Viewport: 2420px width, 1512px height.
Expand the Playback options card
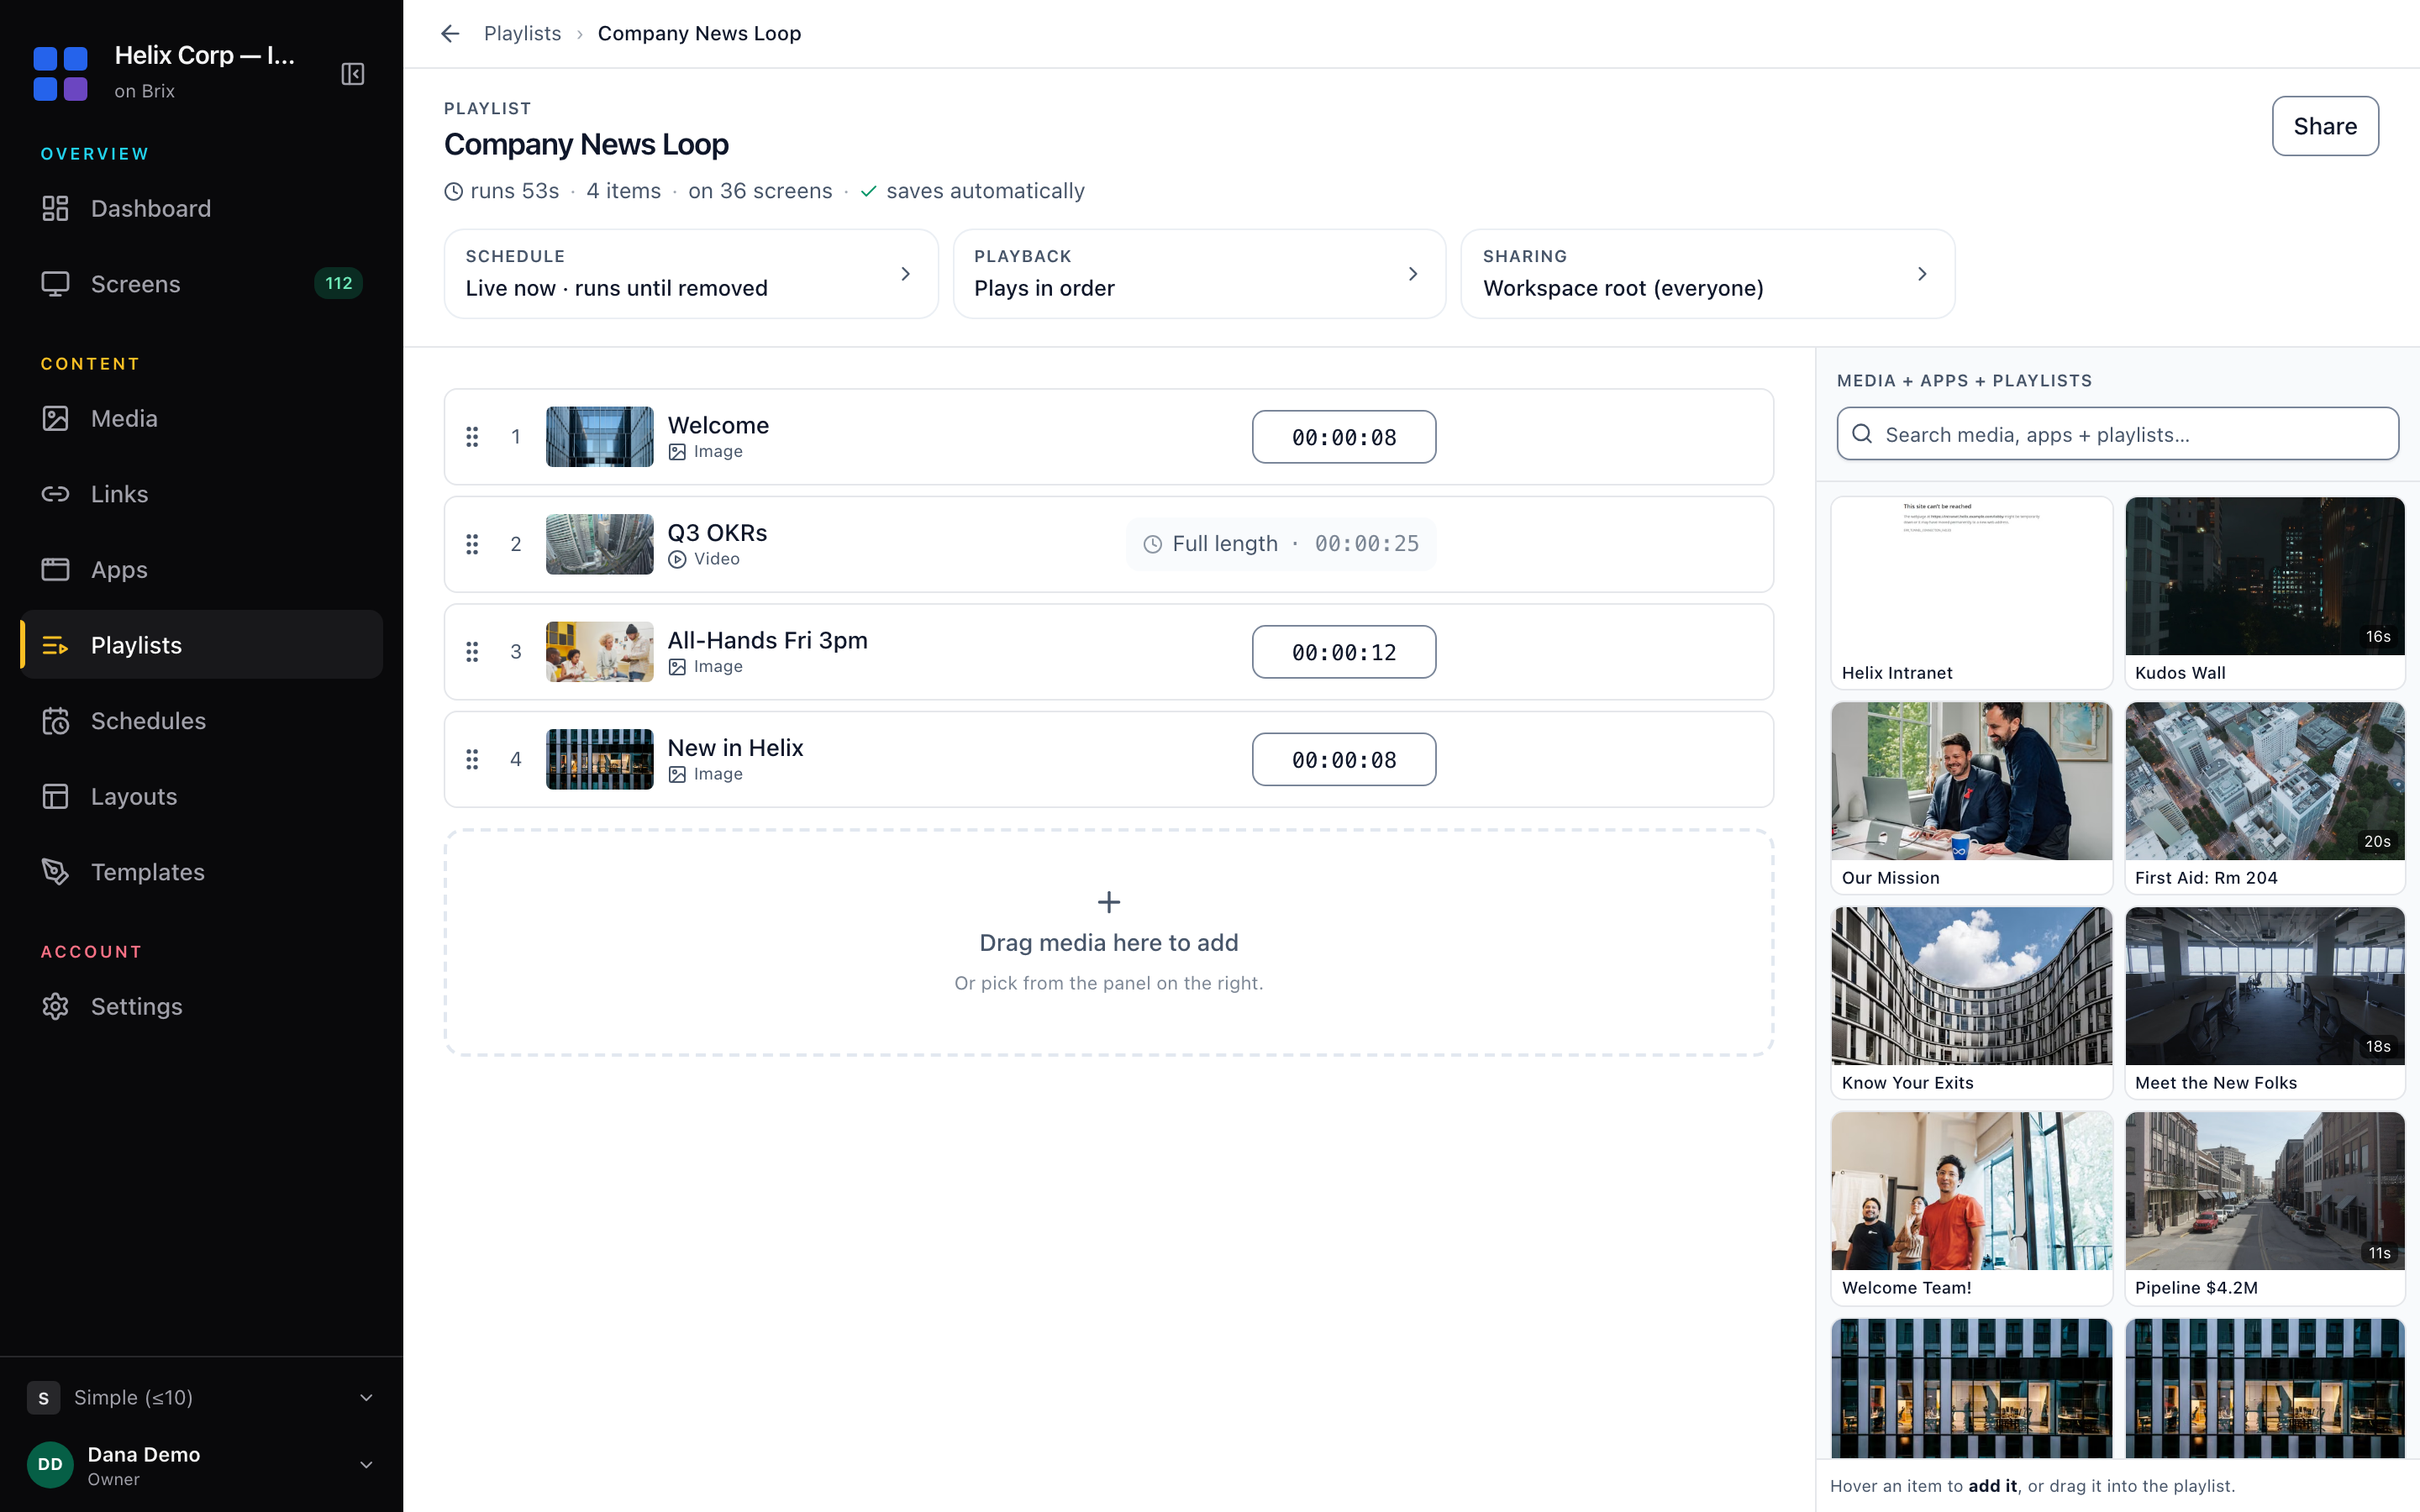tap(1199, 274)
